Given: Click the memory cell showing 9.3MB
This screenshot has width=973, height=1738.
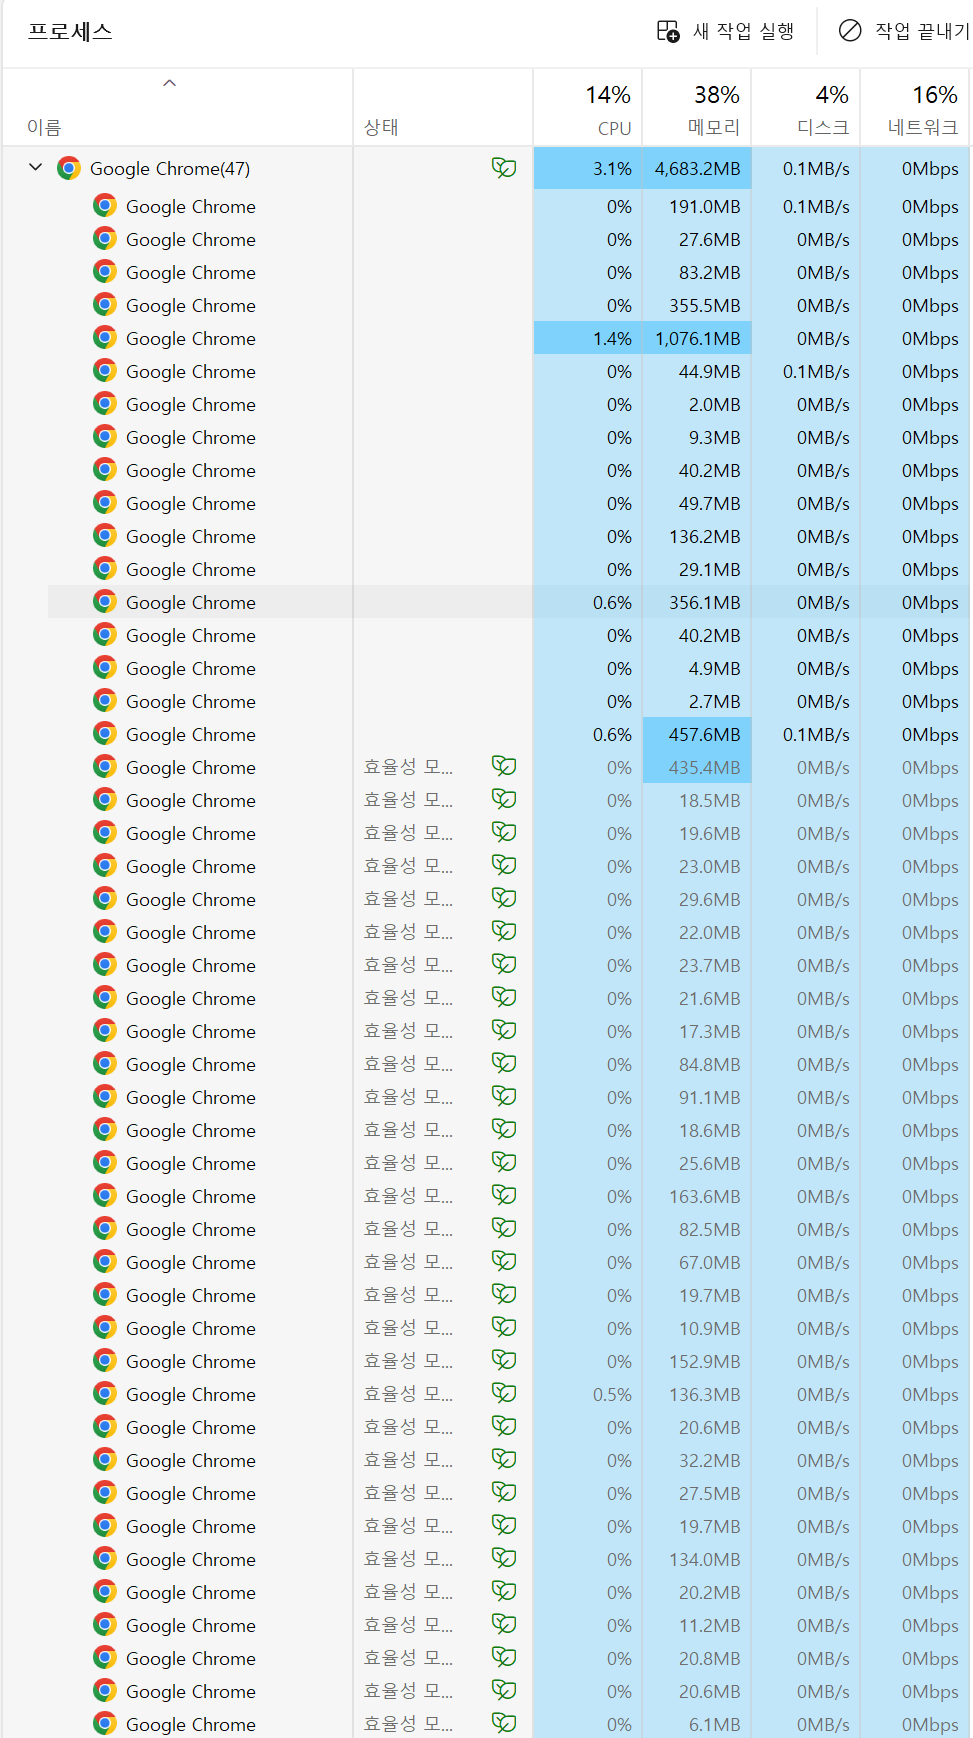Looking at the screenshot, I should [697, 437].
